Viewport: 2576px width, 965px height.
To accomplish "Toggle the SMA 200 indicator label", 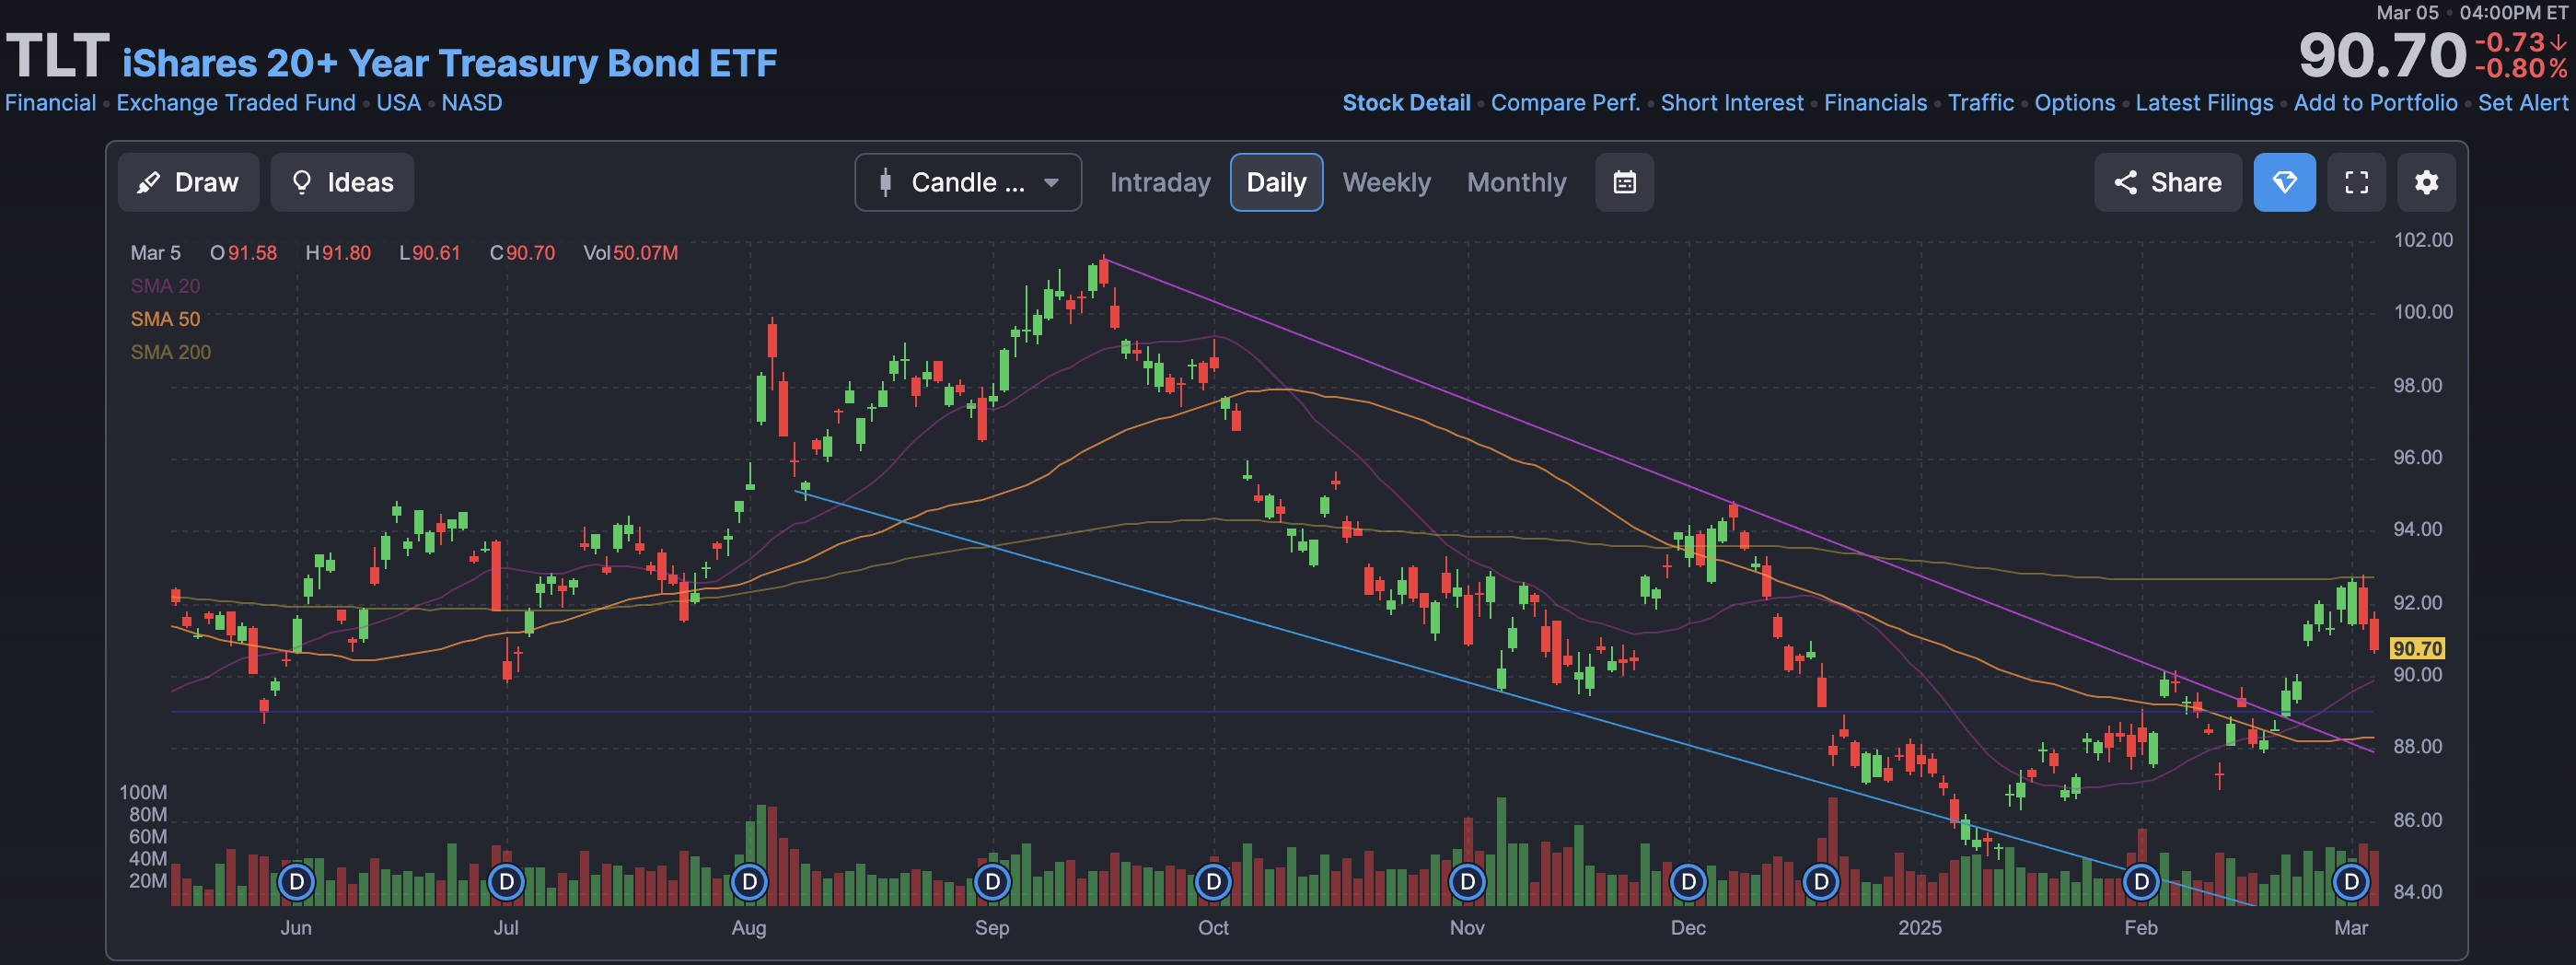I will click(x=171, y=352).
